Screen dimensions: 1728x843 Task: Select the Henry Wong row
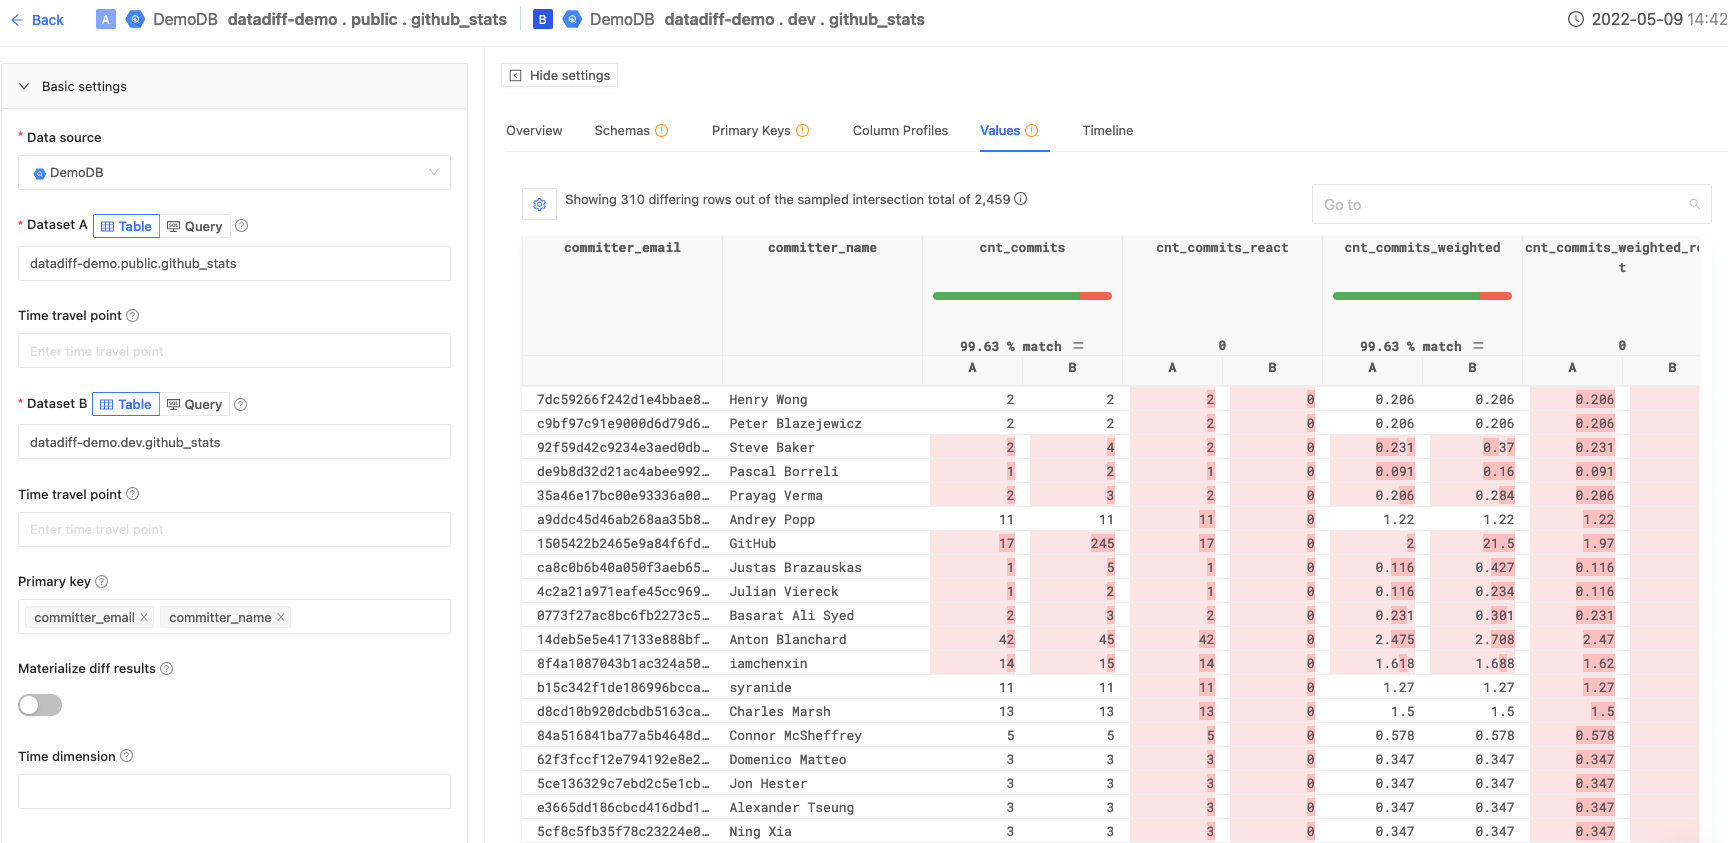coord(1110,399)
